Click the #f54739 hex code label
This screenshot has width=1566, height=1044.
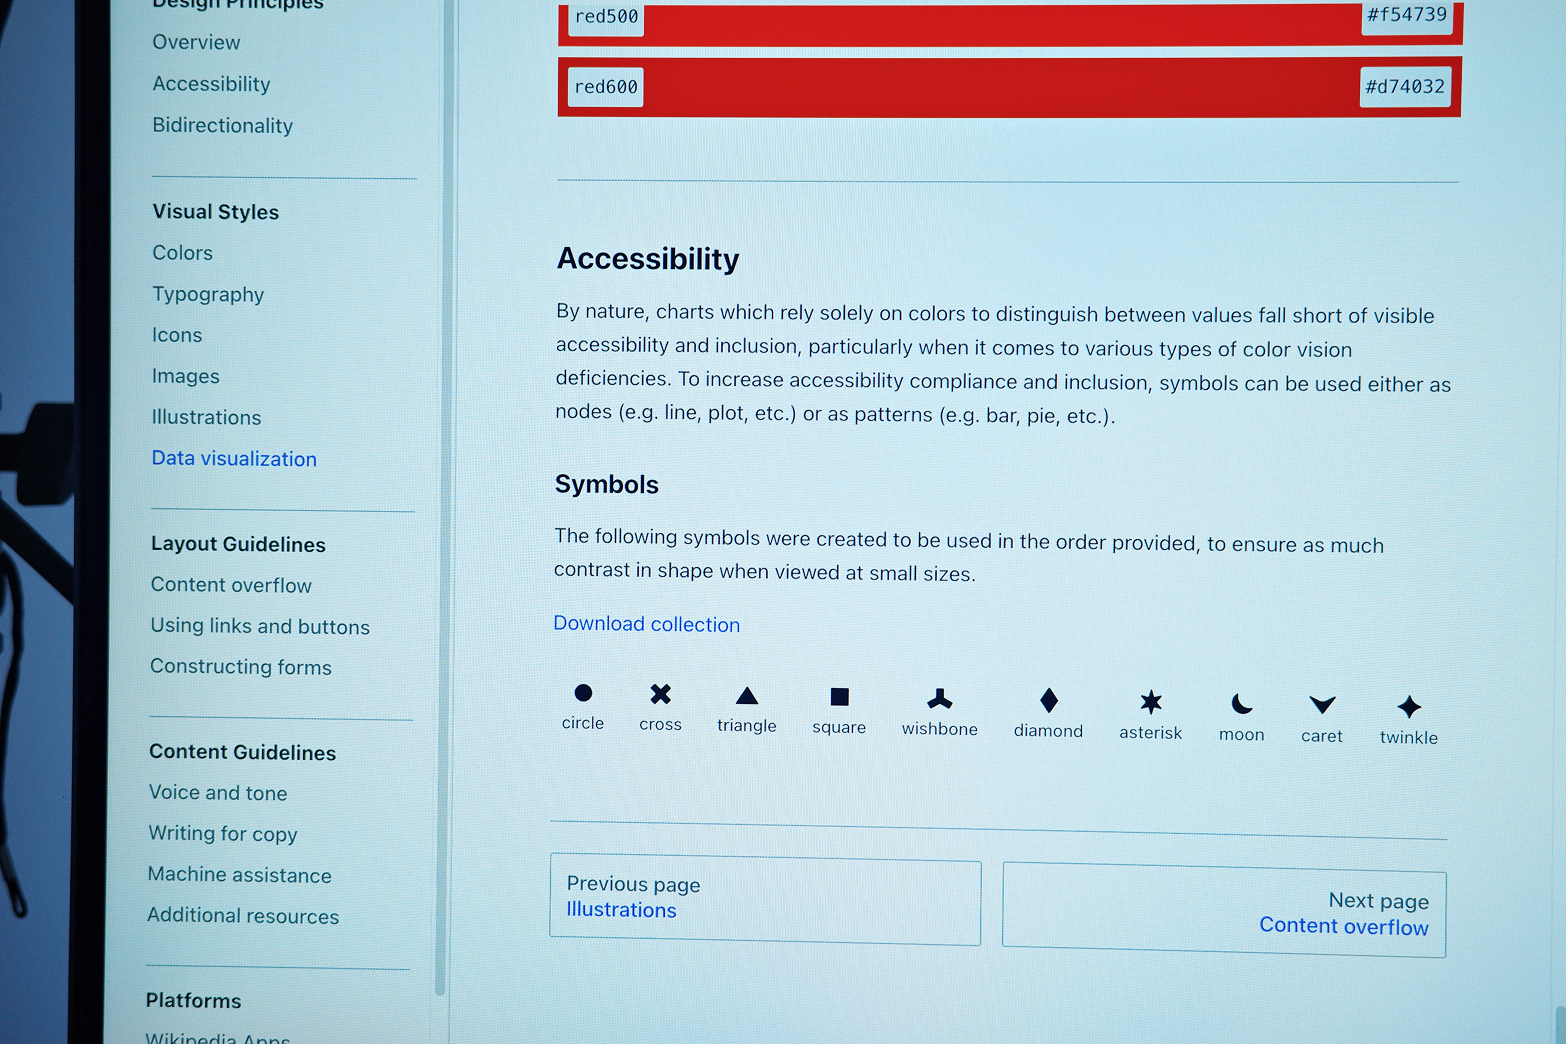pos(1407,16)
